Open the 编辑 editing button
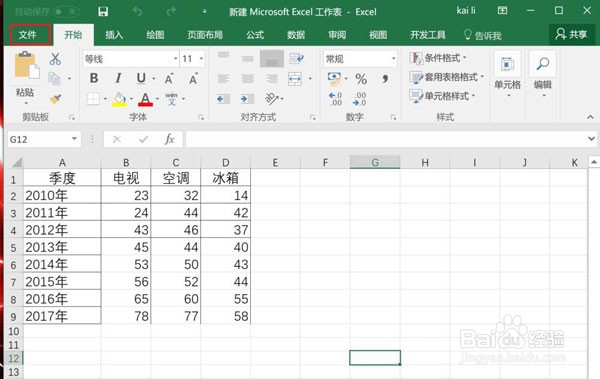Viewport: 600px width, 379px height. click(x=543, y=74)
